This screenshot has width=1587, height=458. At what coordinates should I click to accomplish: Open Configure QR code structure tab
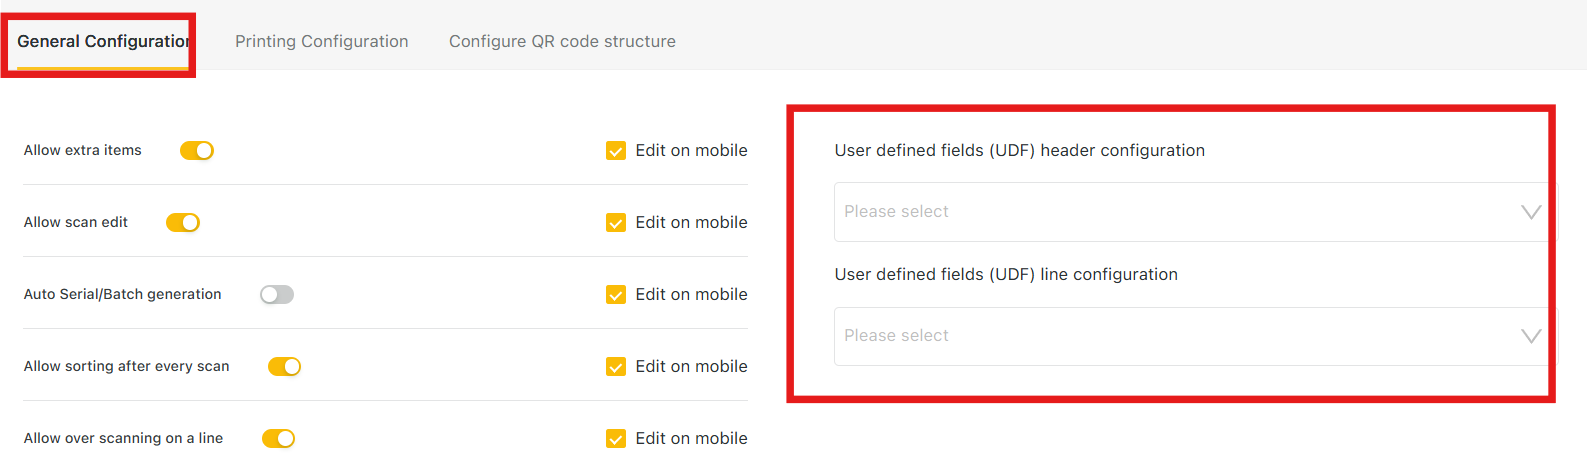[x=562, y=41]
